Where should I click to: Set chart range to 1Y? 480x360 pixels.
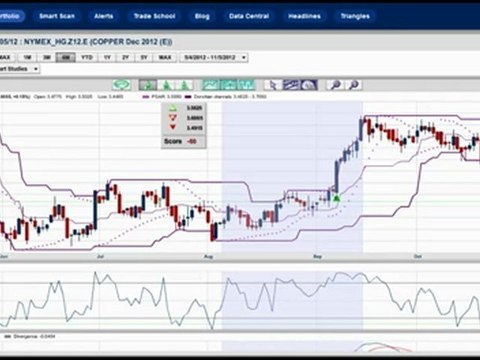[x=107, y=58]
